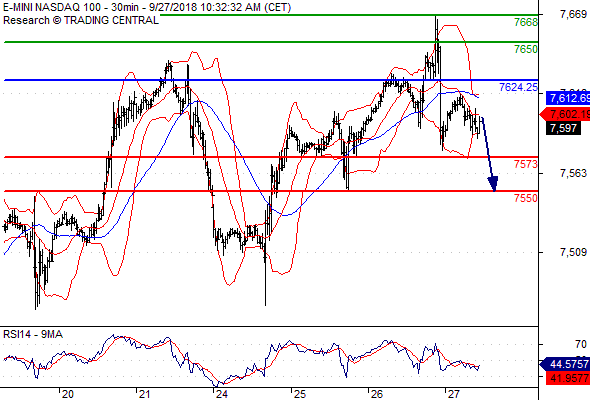Click the 7668 resistance level label
Image resolution: width=590 pixels, height=400 pixels.
pos(526,22)
